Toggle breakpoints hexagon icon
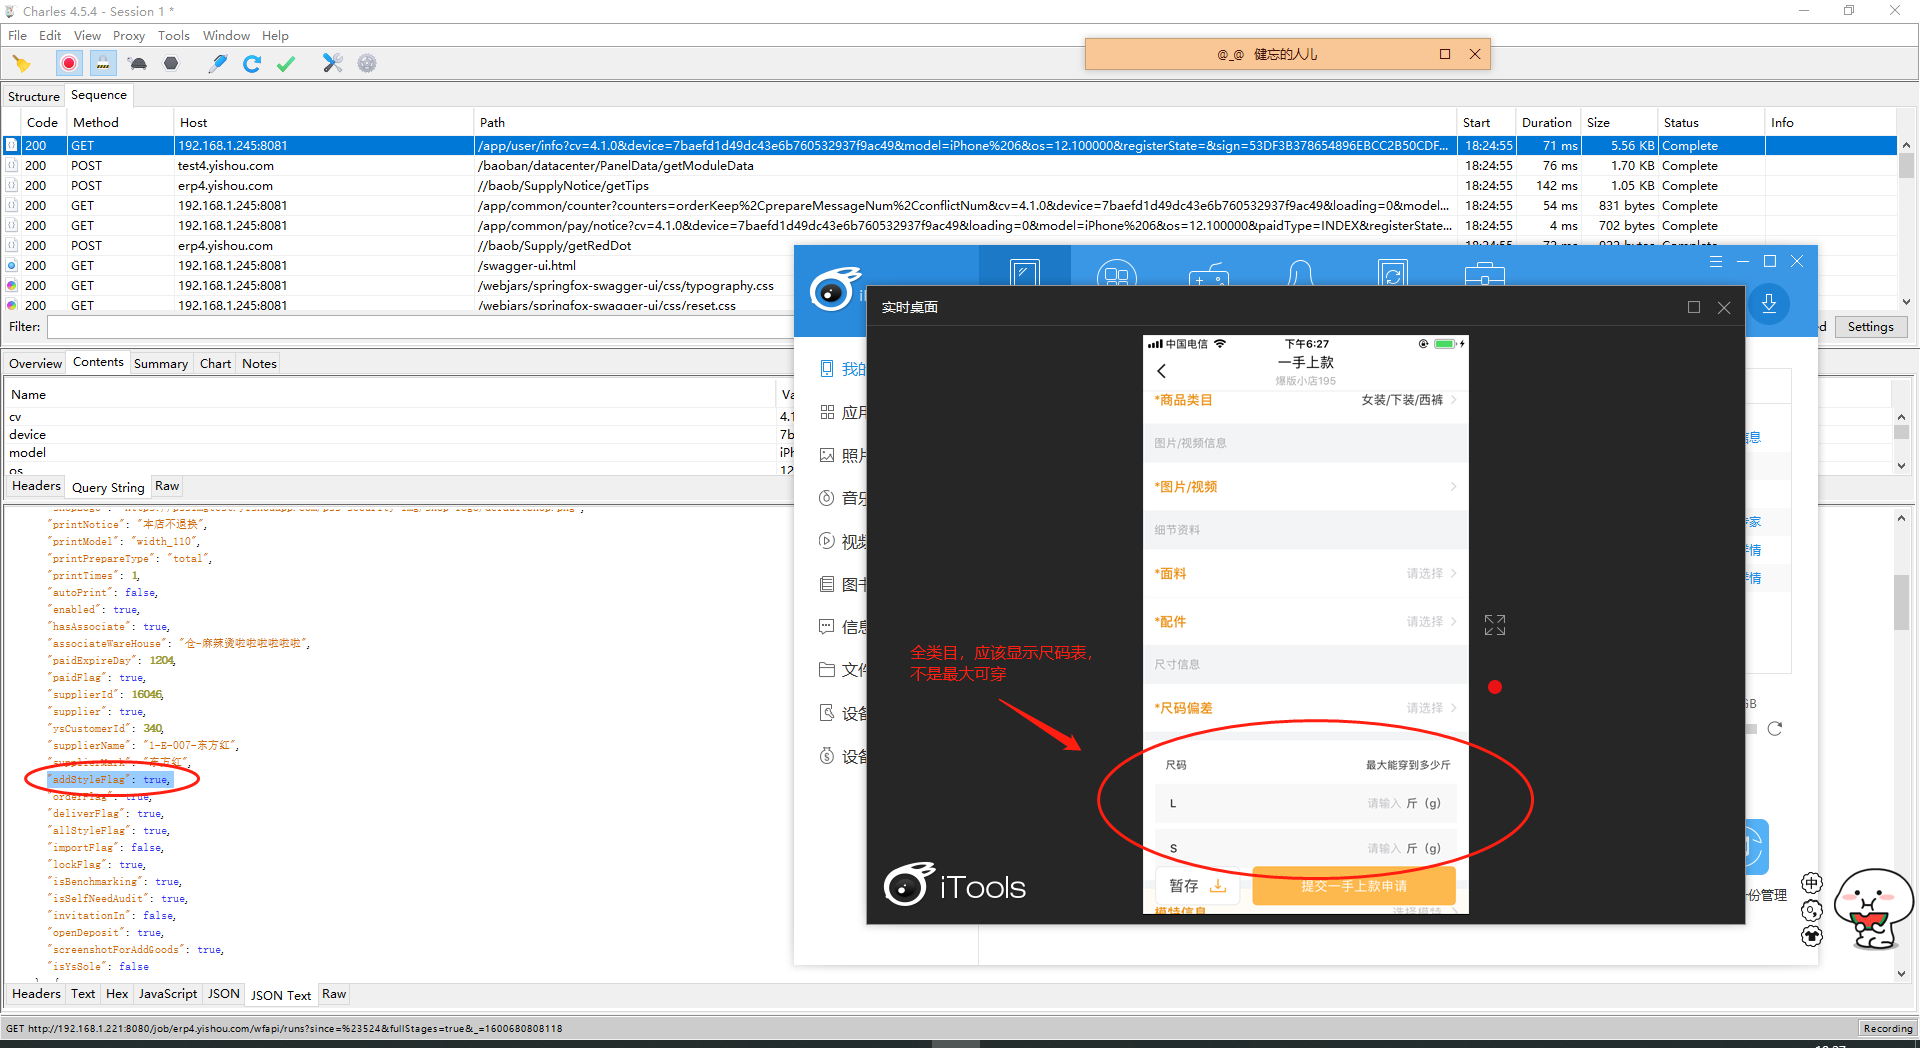 (171, 64)
